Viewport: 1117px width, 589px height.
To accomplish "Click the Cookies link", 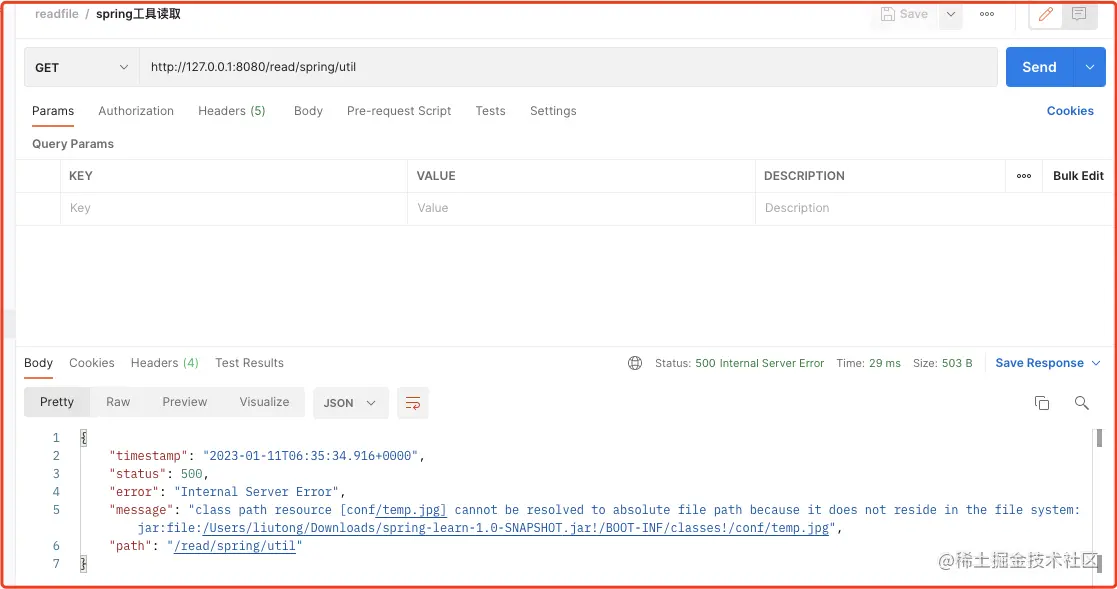I will (1070, 111).
